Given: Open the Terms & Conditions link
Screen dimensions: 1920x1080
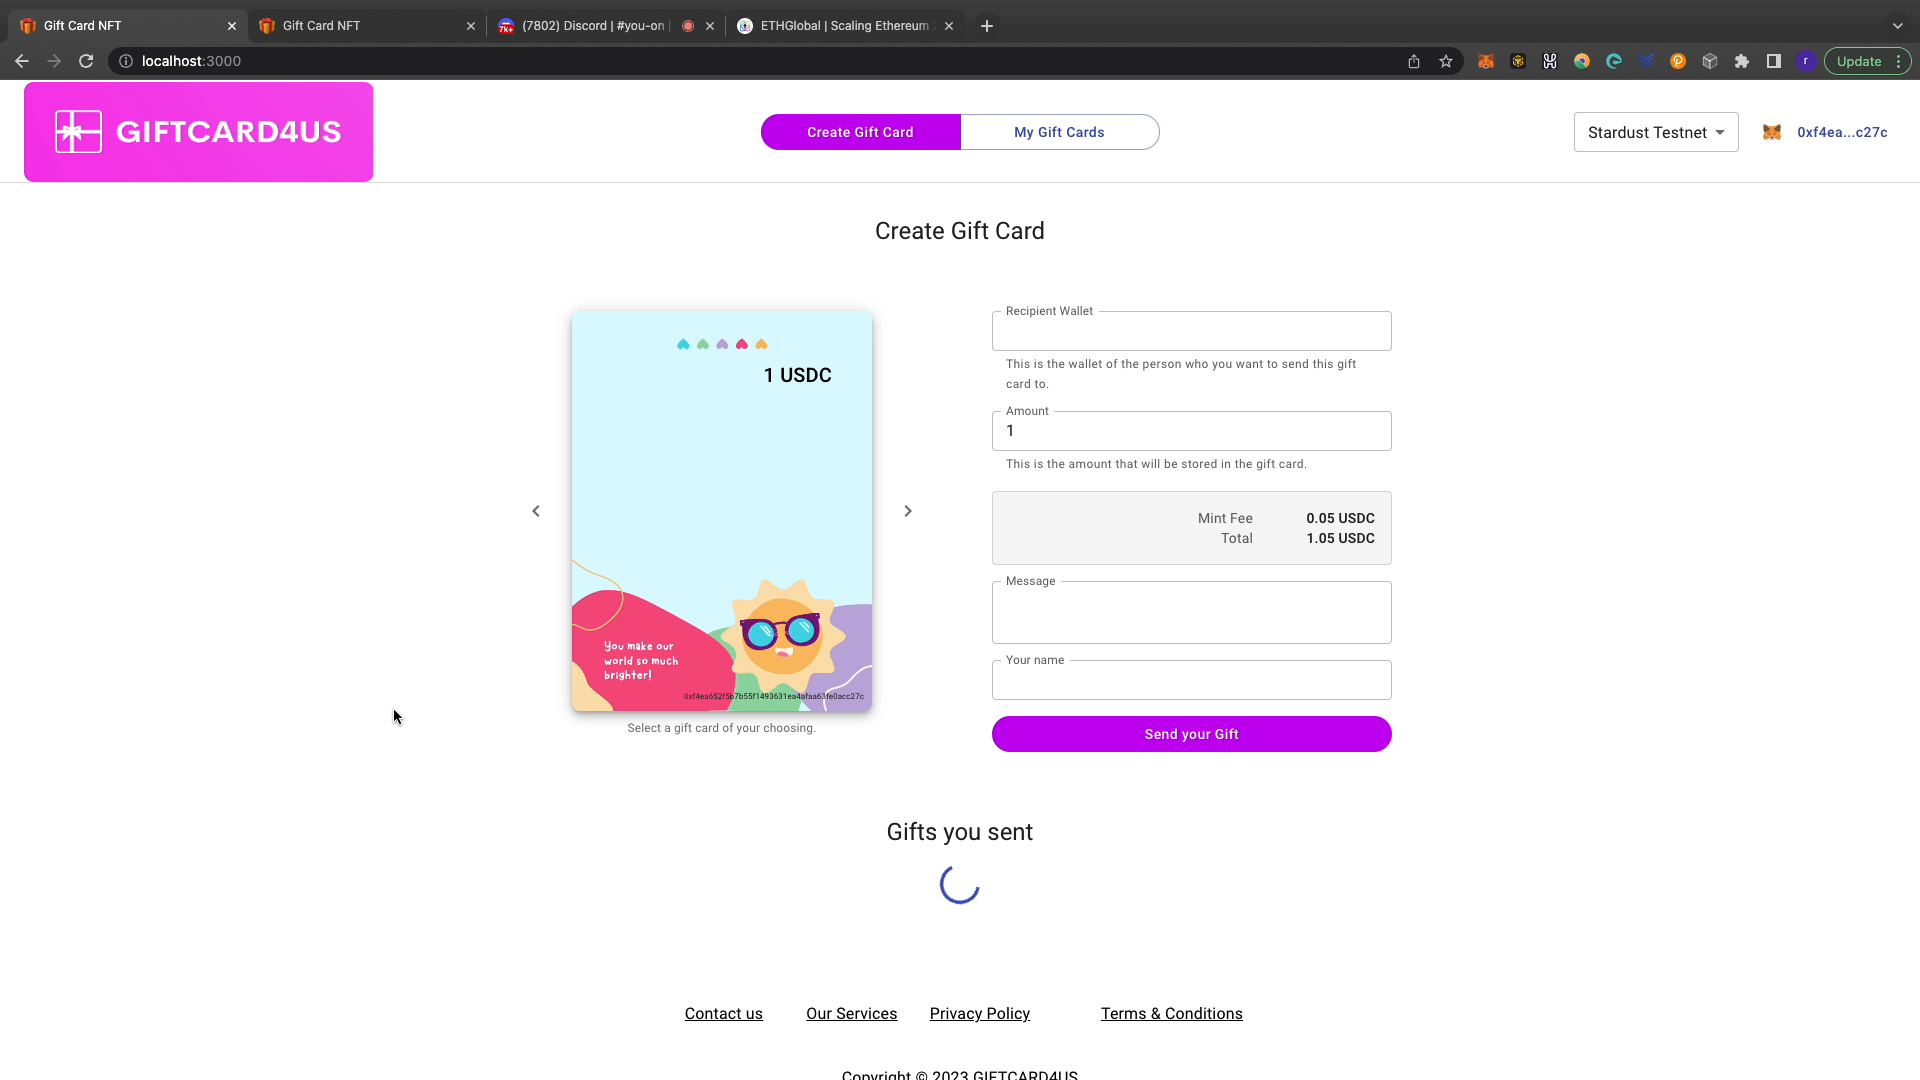Looking at the screenshot, I should click(x=1172, y=1014).
